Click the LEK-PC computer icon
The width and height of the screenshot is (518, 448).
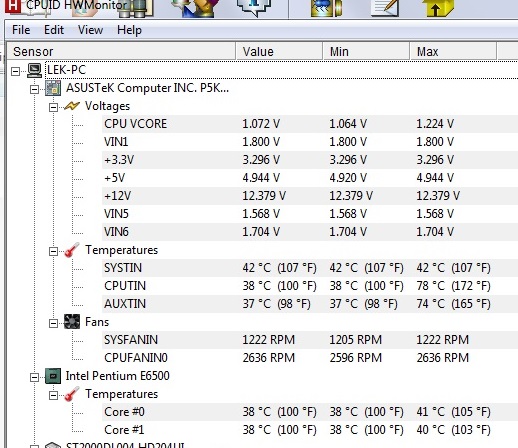[34, 70]
